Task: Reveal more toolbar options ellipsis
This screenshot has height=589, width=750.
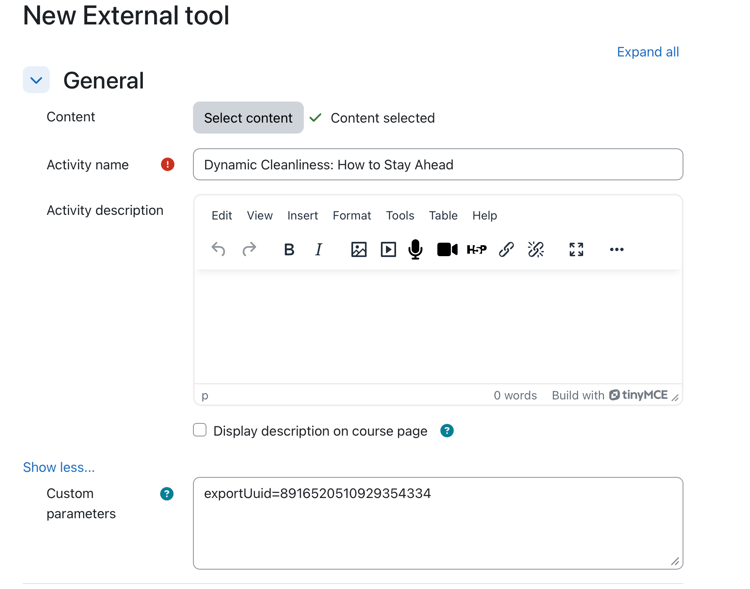Action: [617, 249]
